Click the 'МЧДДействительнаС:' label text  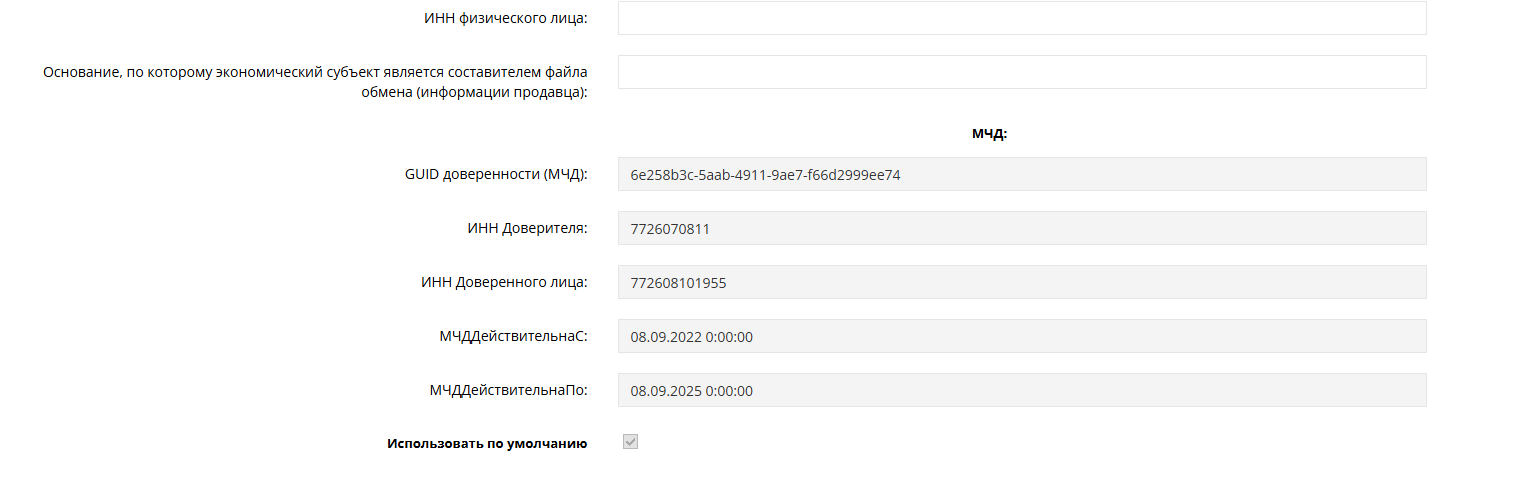[506, 336]
